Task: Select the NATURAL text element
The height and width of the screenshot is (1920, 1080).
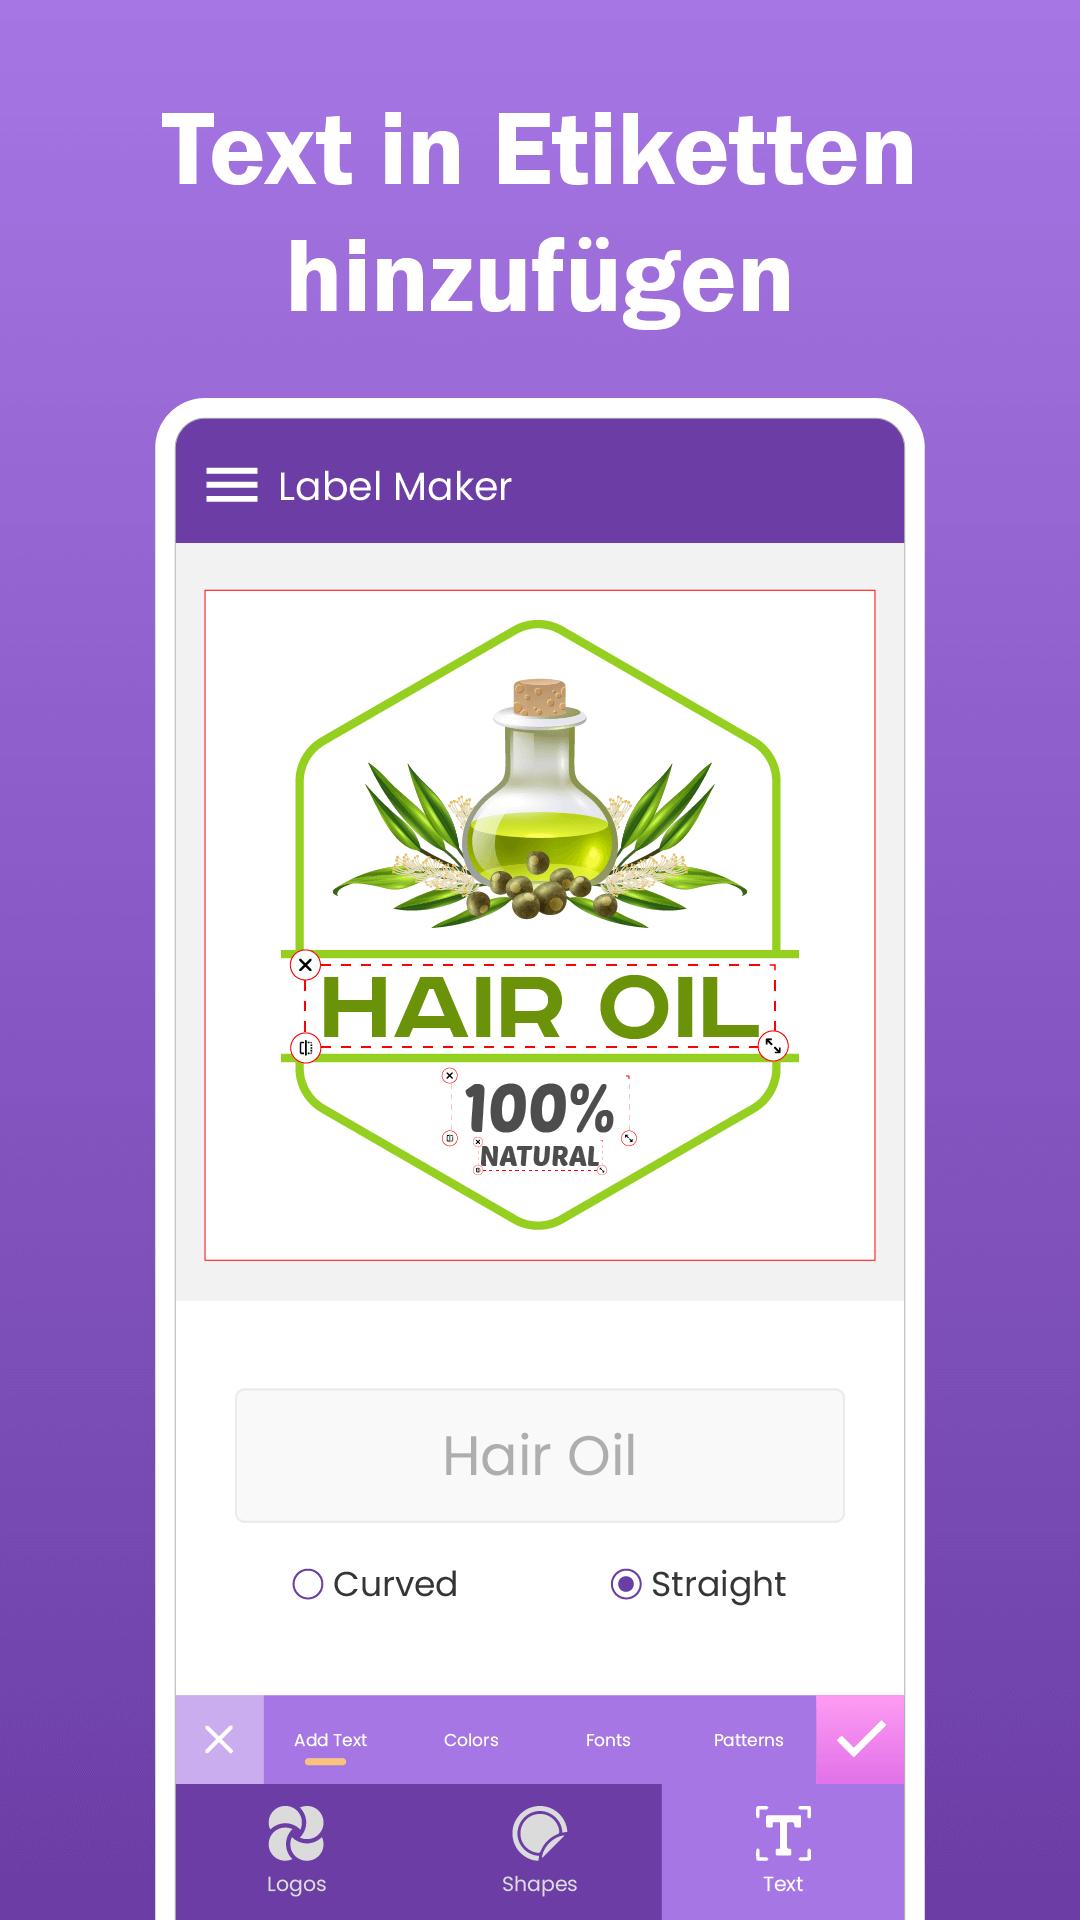Action: (540, 1156)
